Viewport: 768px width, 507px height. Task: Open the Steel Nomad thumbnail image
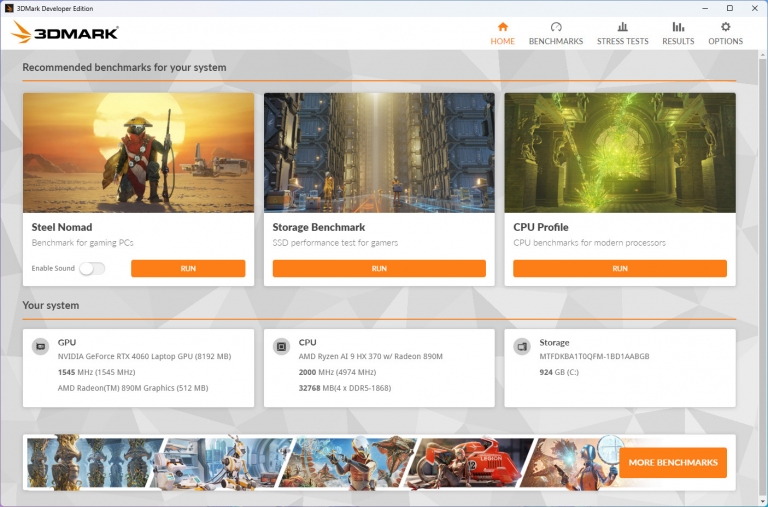tap(139, 153)
